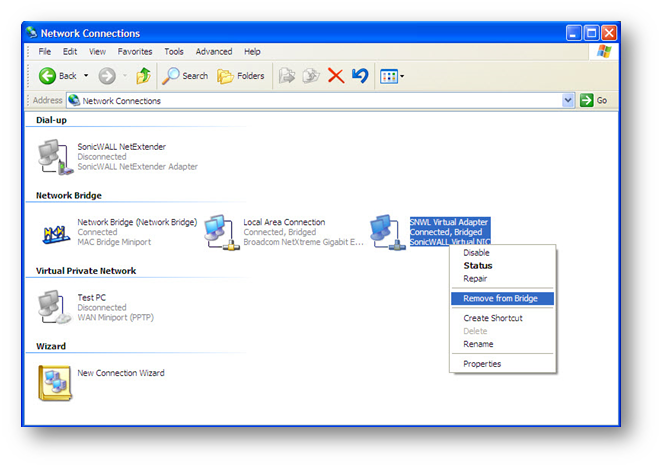Open the Advanced menu
This screenshot has height=469, width=663.
(x=214, y=52)
